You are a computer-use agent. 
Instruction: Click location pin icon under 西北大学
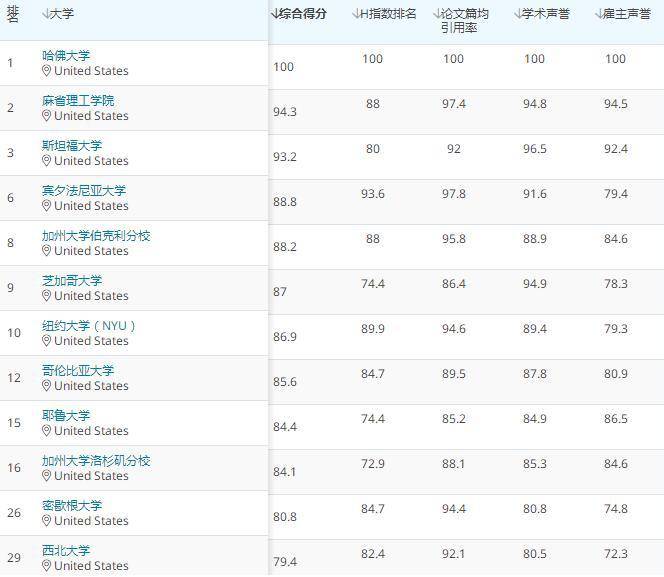pyautogui.click(x=47, y=566)
